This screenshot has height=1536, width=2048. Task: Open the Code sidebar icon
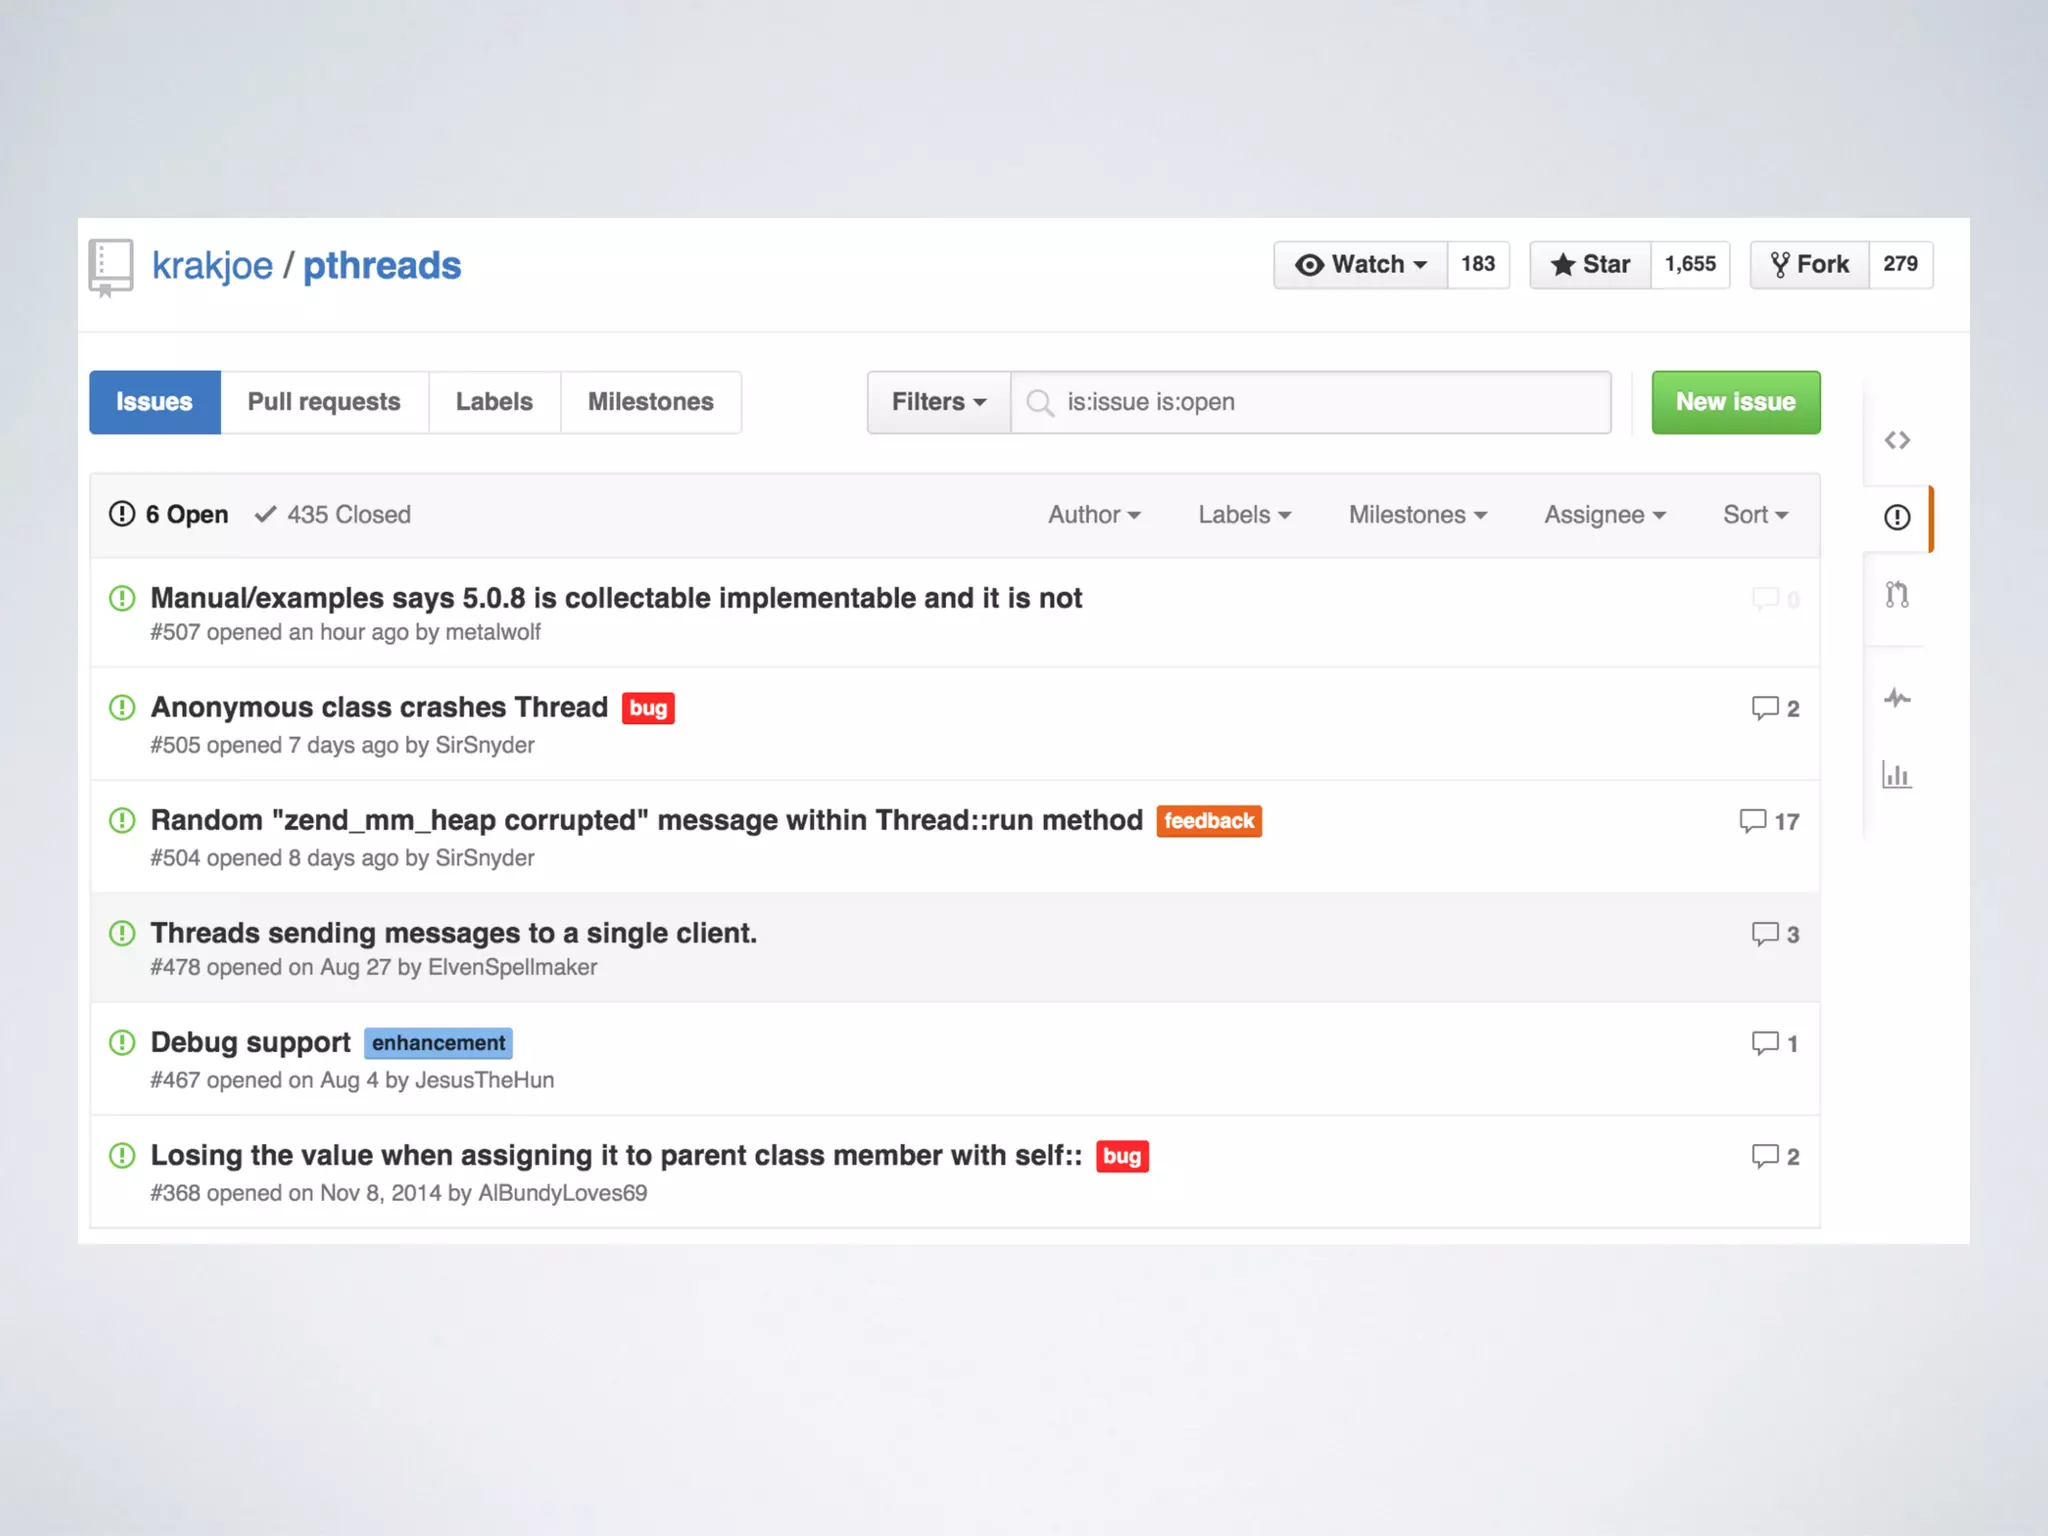[x=1897, y=440]
